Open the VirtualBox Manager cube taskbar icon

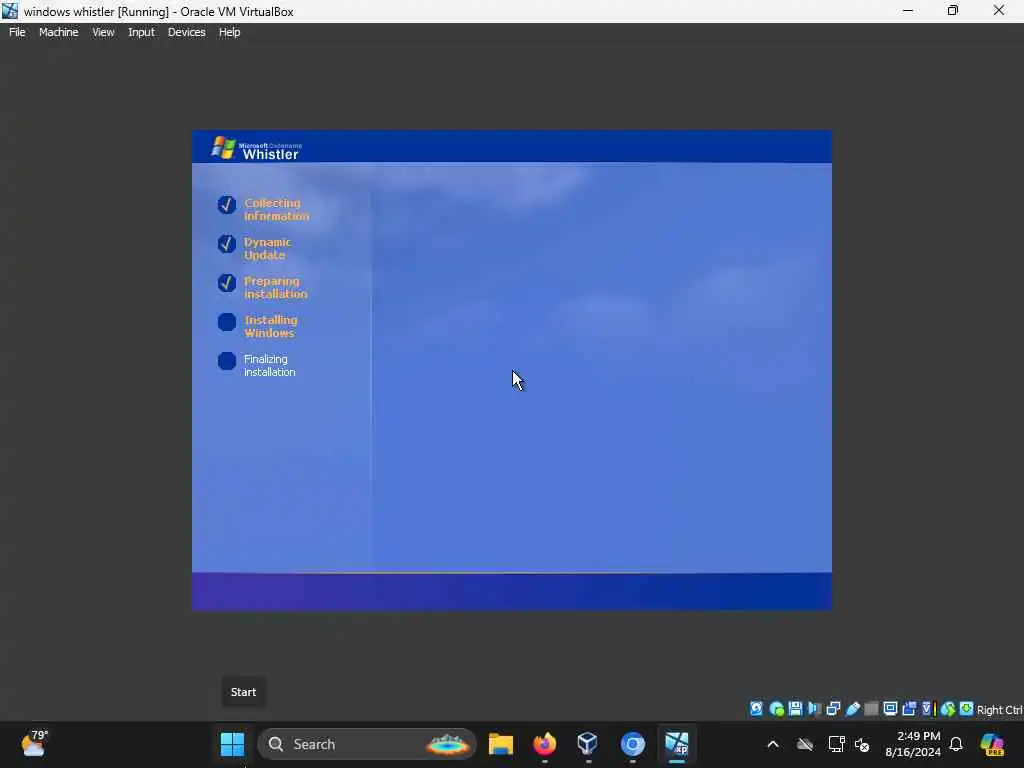click(x=588, y=744)
